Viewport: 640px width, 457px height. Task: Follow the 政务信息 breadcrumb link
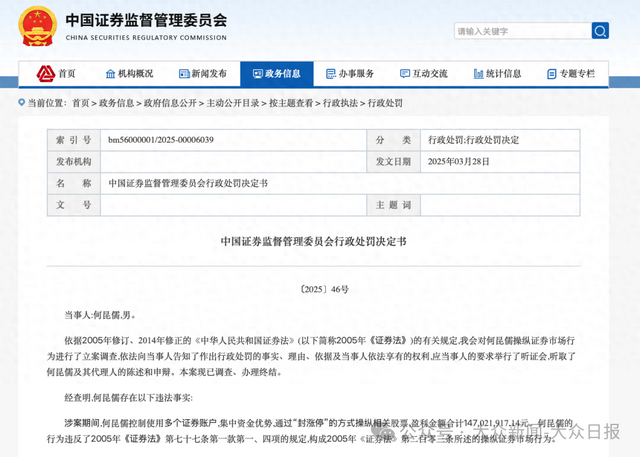116,103
